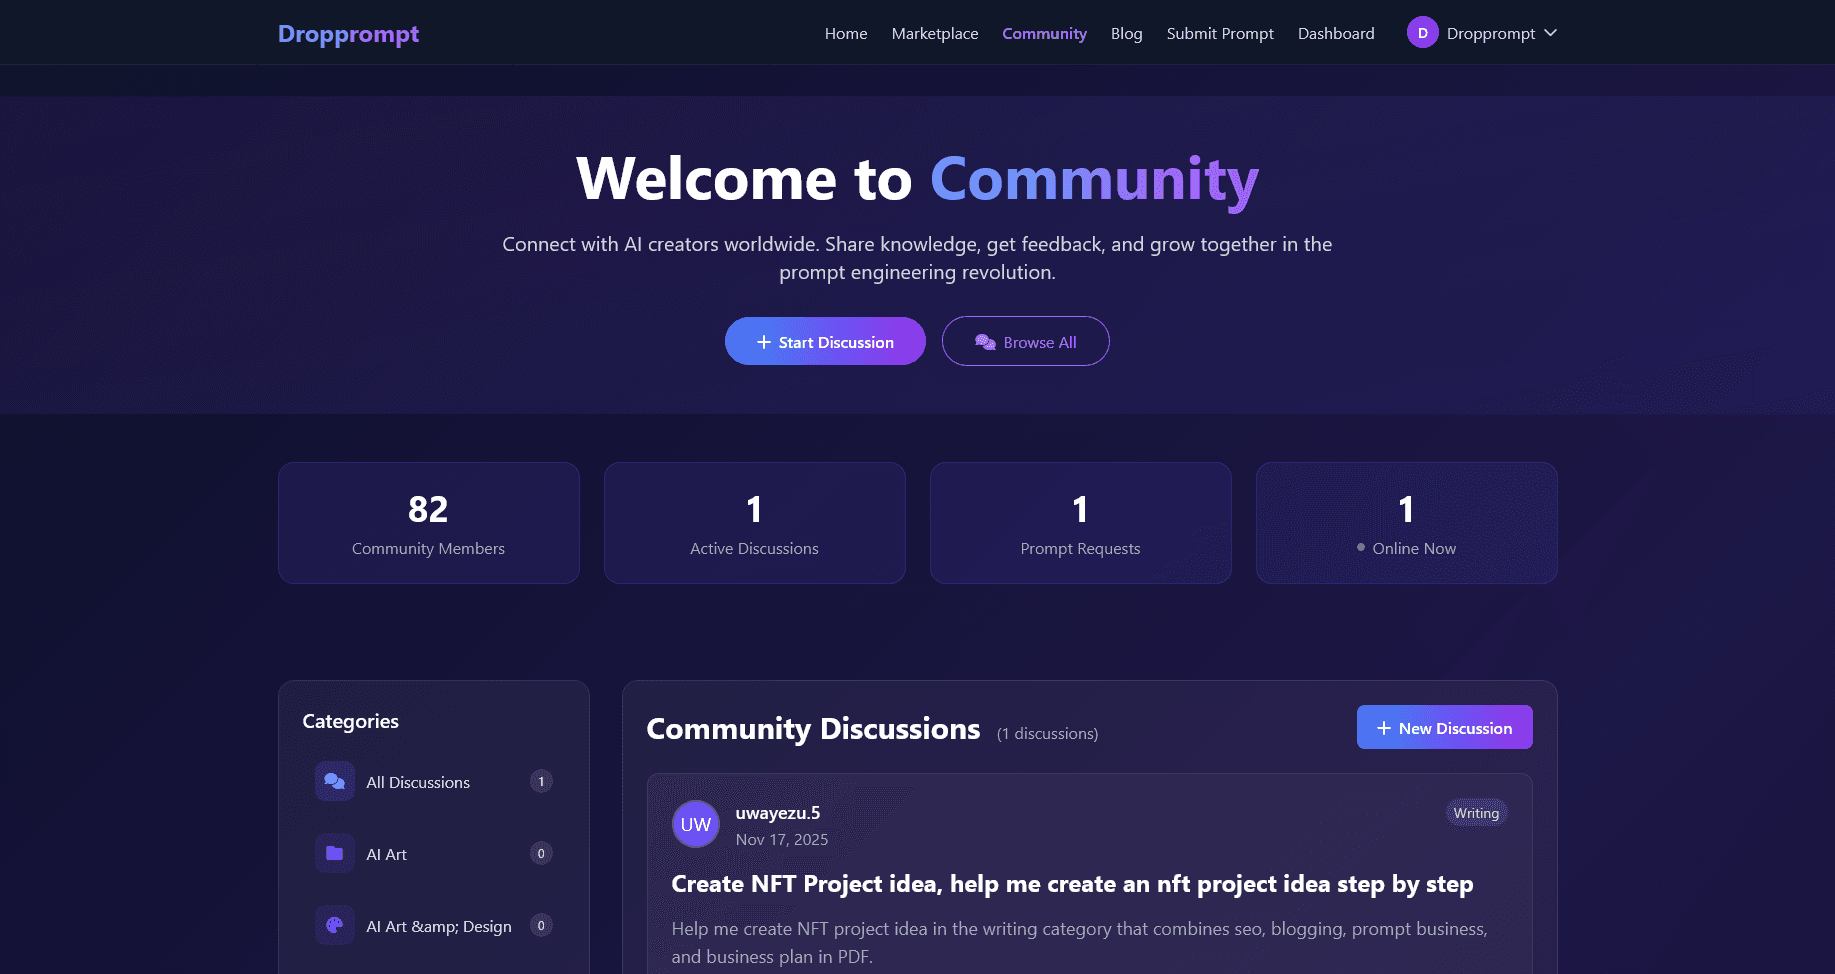Image resolution: width=1835 pixels, height=974 pixels.
Task: Click the Browse All button
Action: pyautogui.click(x=1025, y=341)
